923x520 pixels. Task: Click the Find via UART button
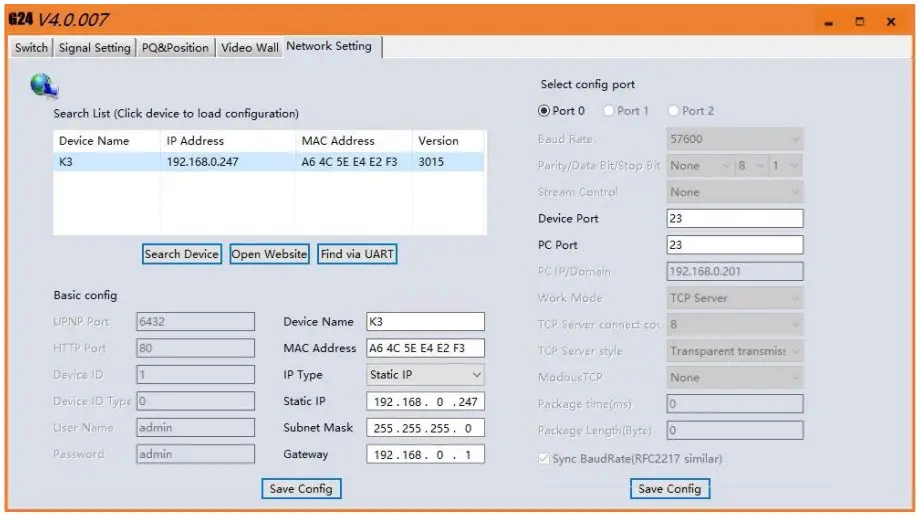(x=357, y=254)
